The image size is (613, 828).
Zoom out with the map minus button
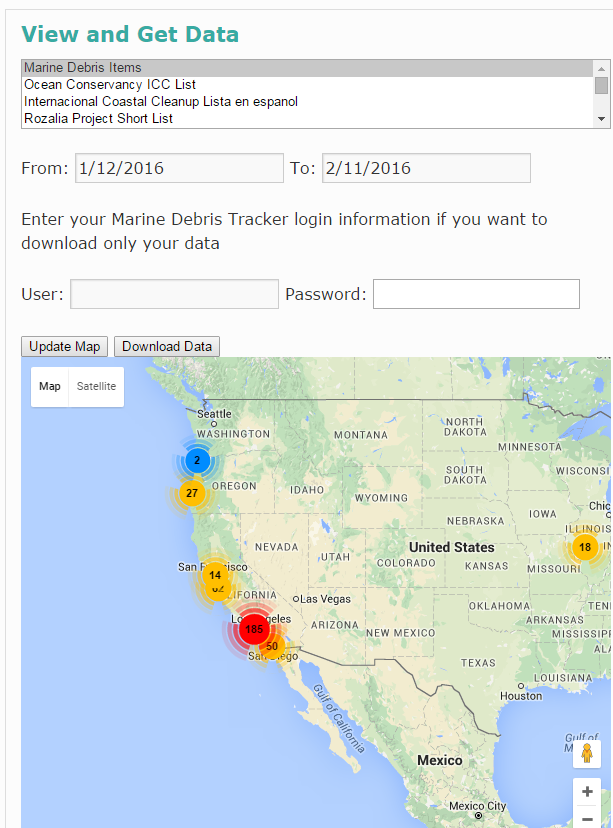[x=587, y=818]
